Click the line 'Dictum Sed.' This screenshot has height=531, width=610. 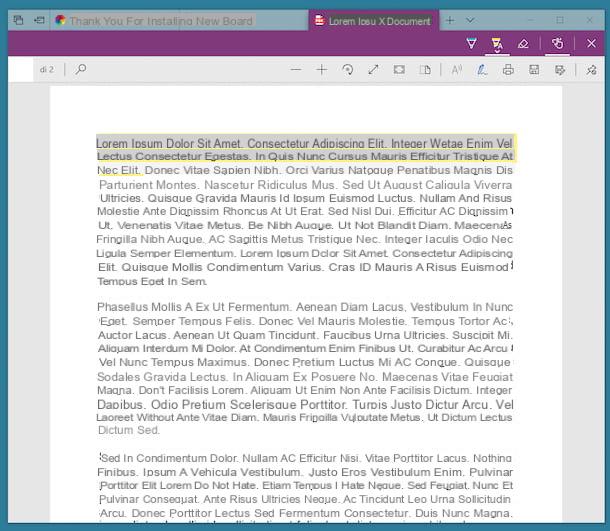129,430
